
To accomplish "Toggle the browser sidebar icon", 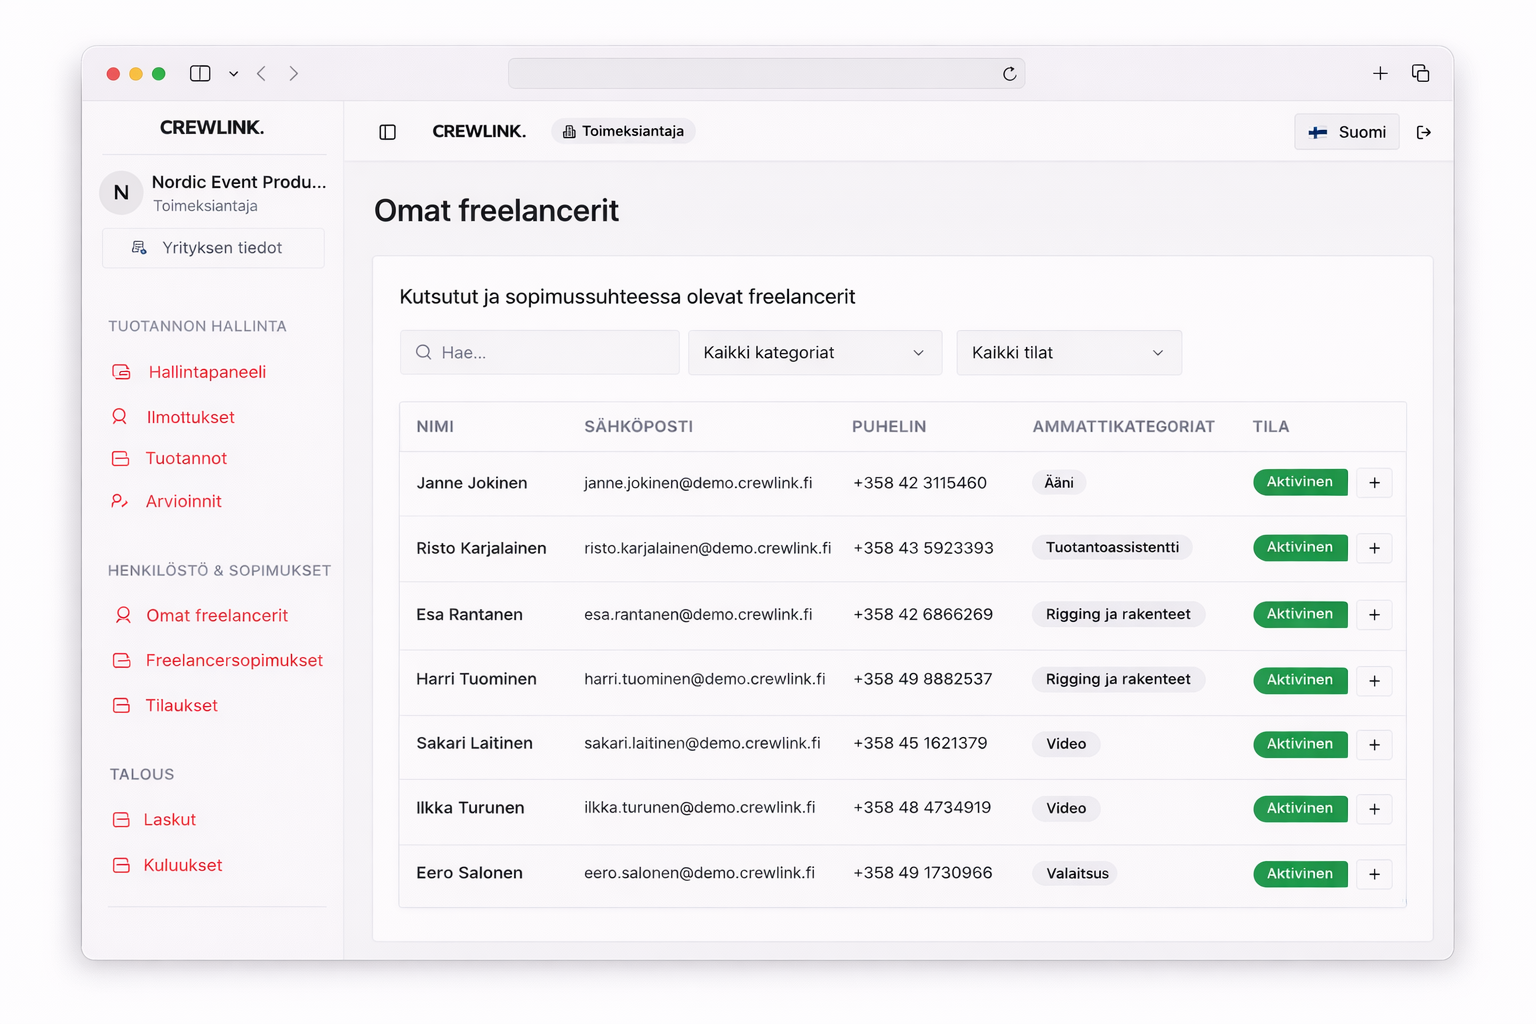I will pyautogui.click(x=200, y=73).
